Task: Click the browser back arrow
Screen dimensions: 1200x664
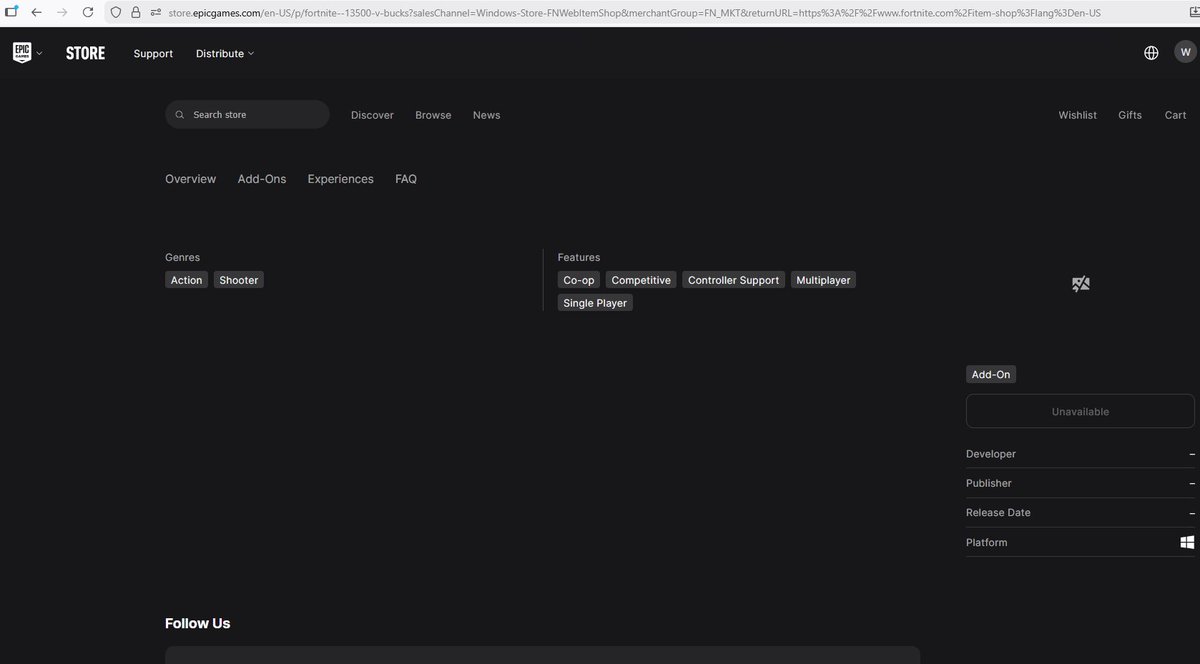Action: tap(36, 13)
